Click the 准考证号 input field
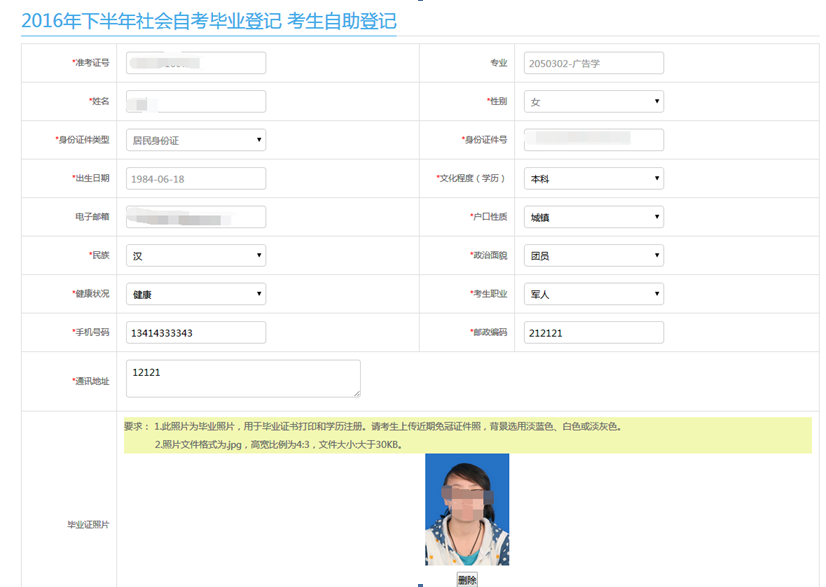This screenshot has height=587, width=826. pyautogui.click(x=196, y=63)
